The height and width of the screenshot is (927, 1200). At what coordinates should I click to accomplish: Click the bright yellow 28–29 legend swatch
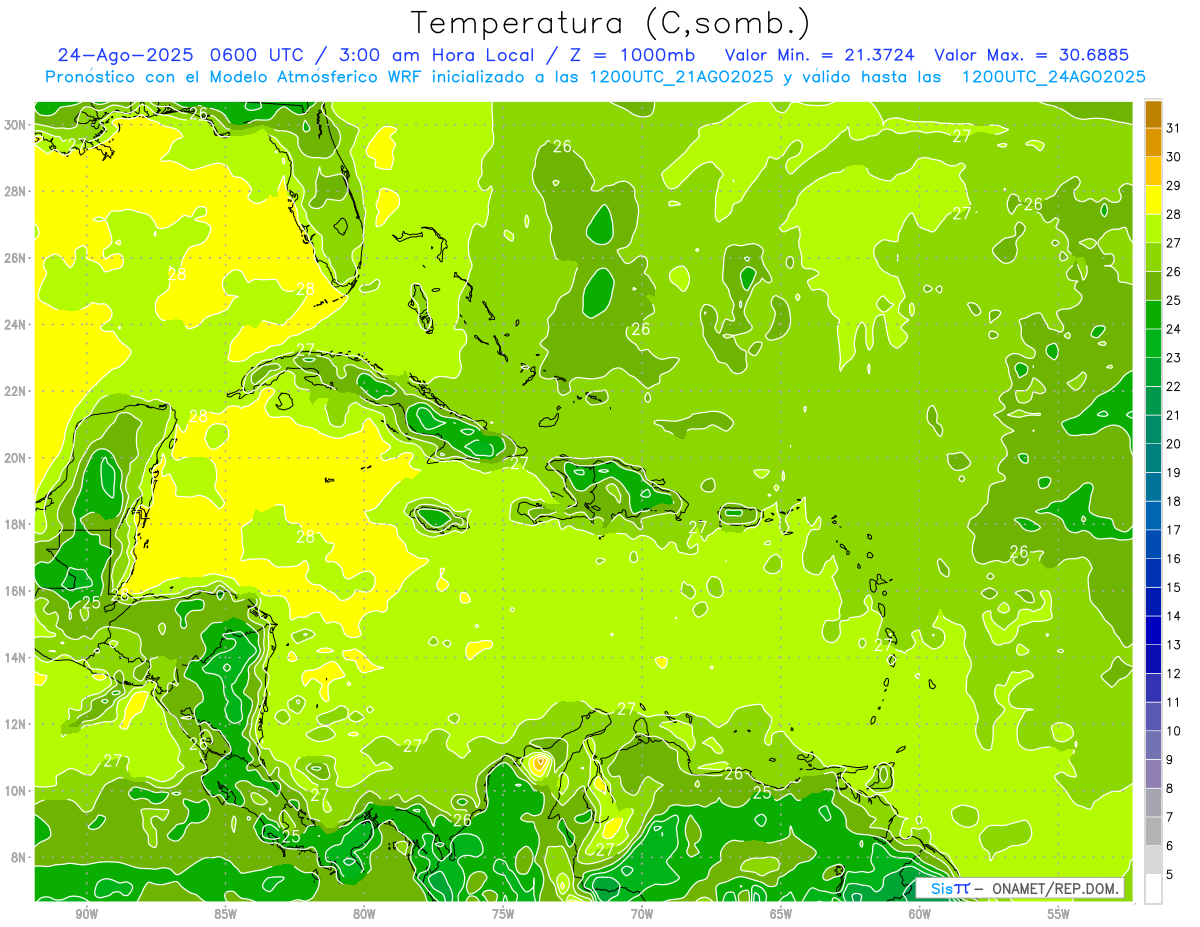point(1153,200)
